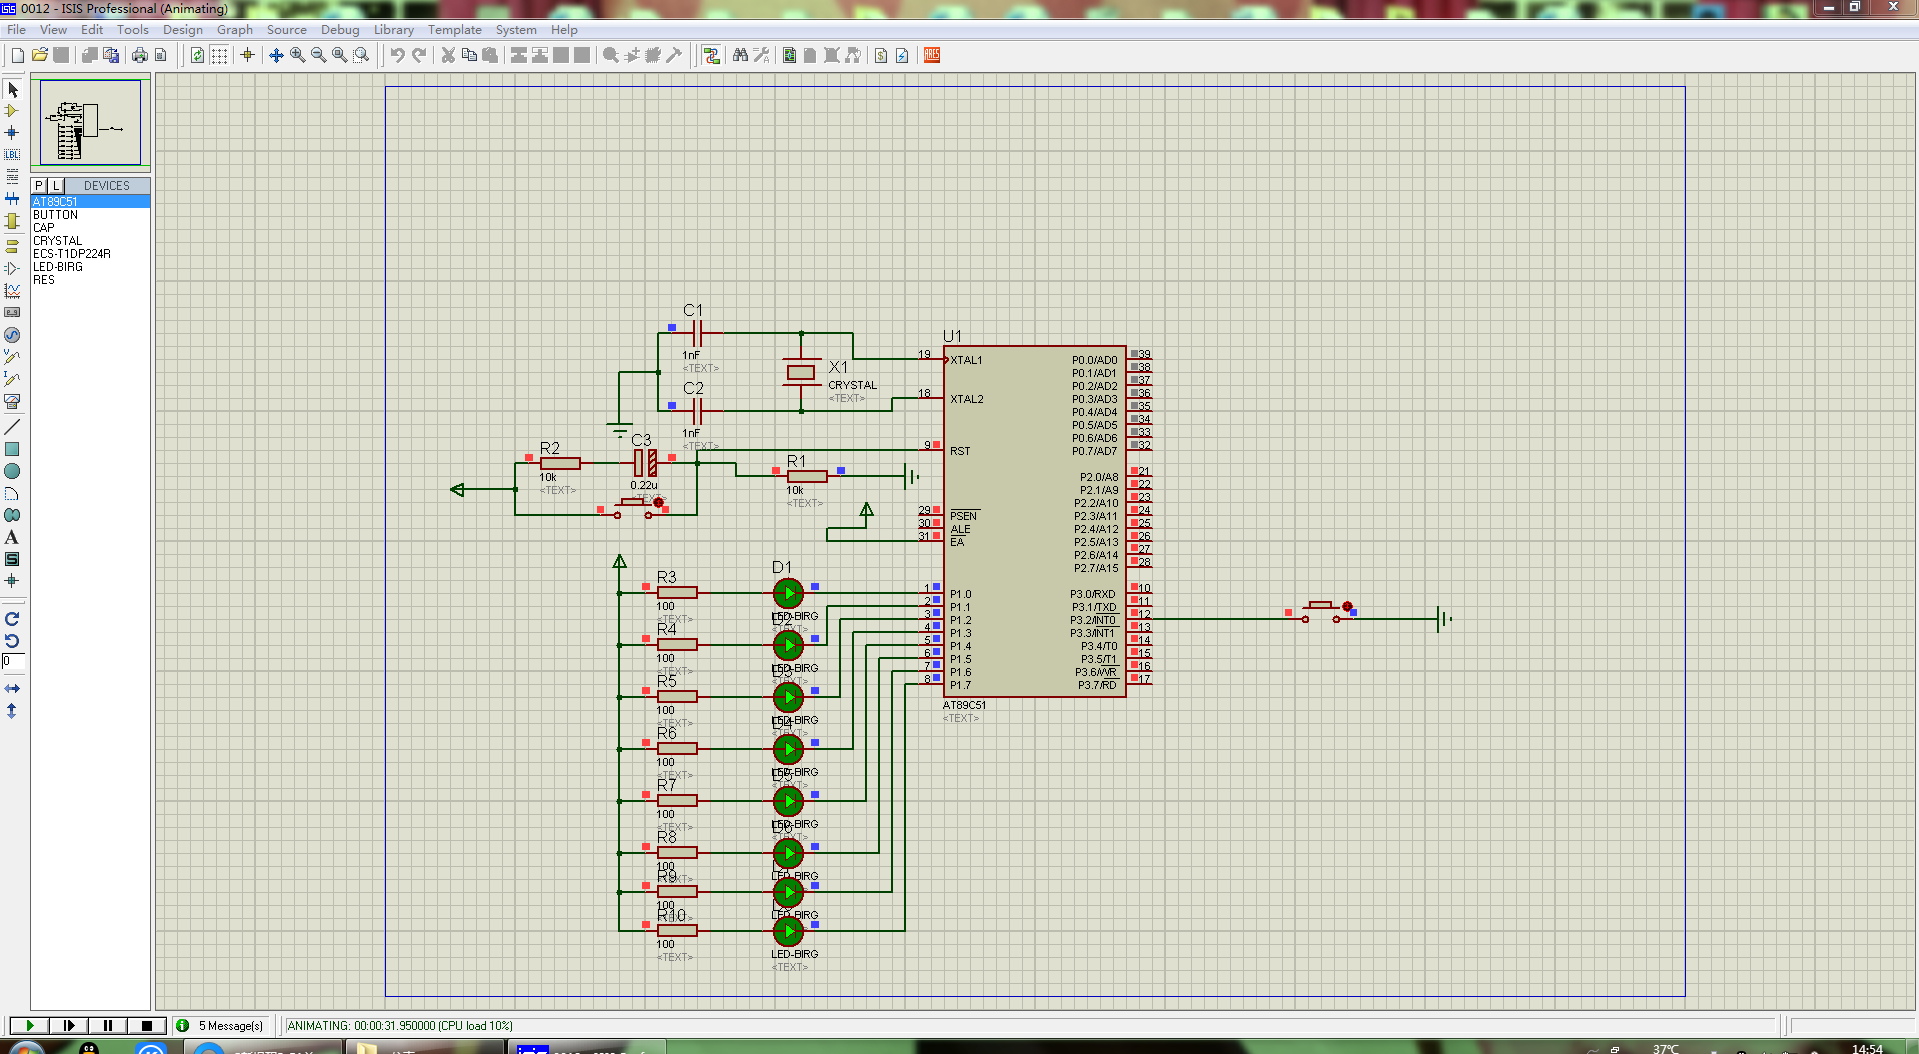The width and height of the screenshot is (1919, 1054).
Task: Select the Text Script Mode tool
Action: click(12, 176)
